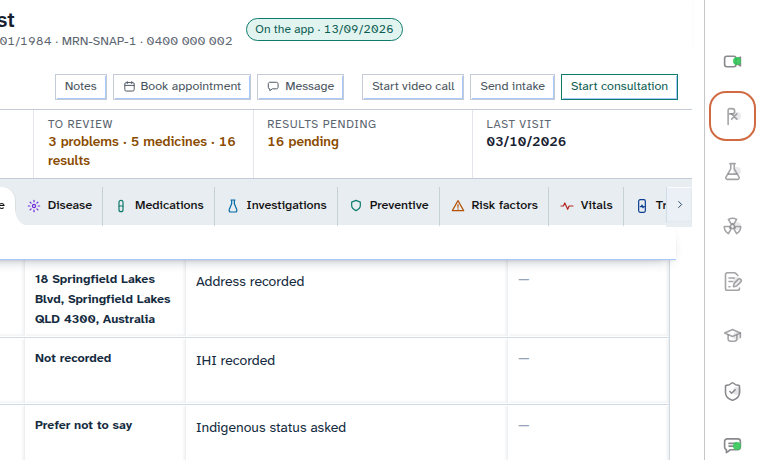The height and width of the screenshot is (460, 760).
Task: Switch to the Medications tab
Action: [x=159, y=206]
